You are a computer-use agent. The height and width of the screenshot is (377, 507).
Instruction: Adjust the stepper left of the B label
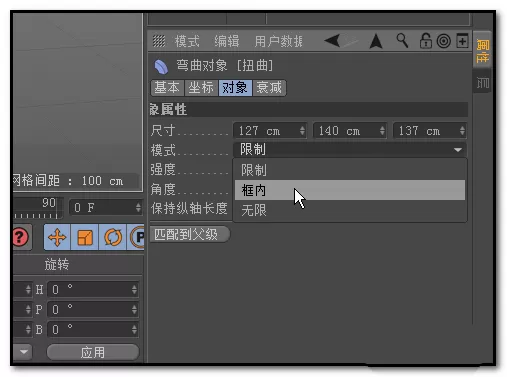click(28, 330)
